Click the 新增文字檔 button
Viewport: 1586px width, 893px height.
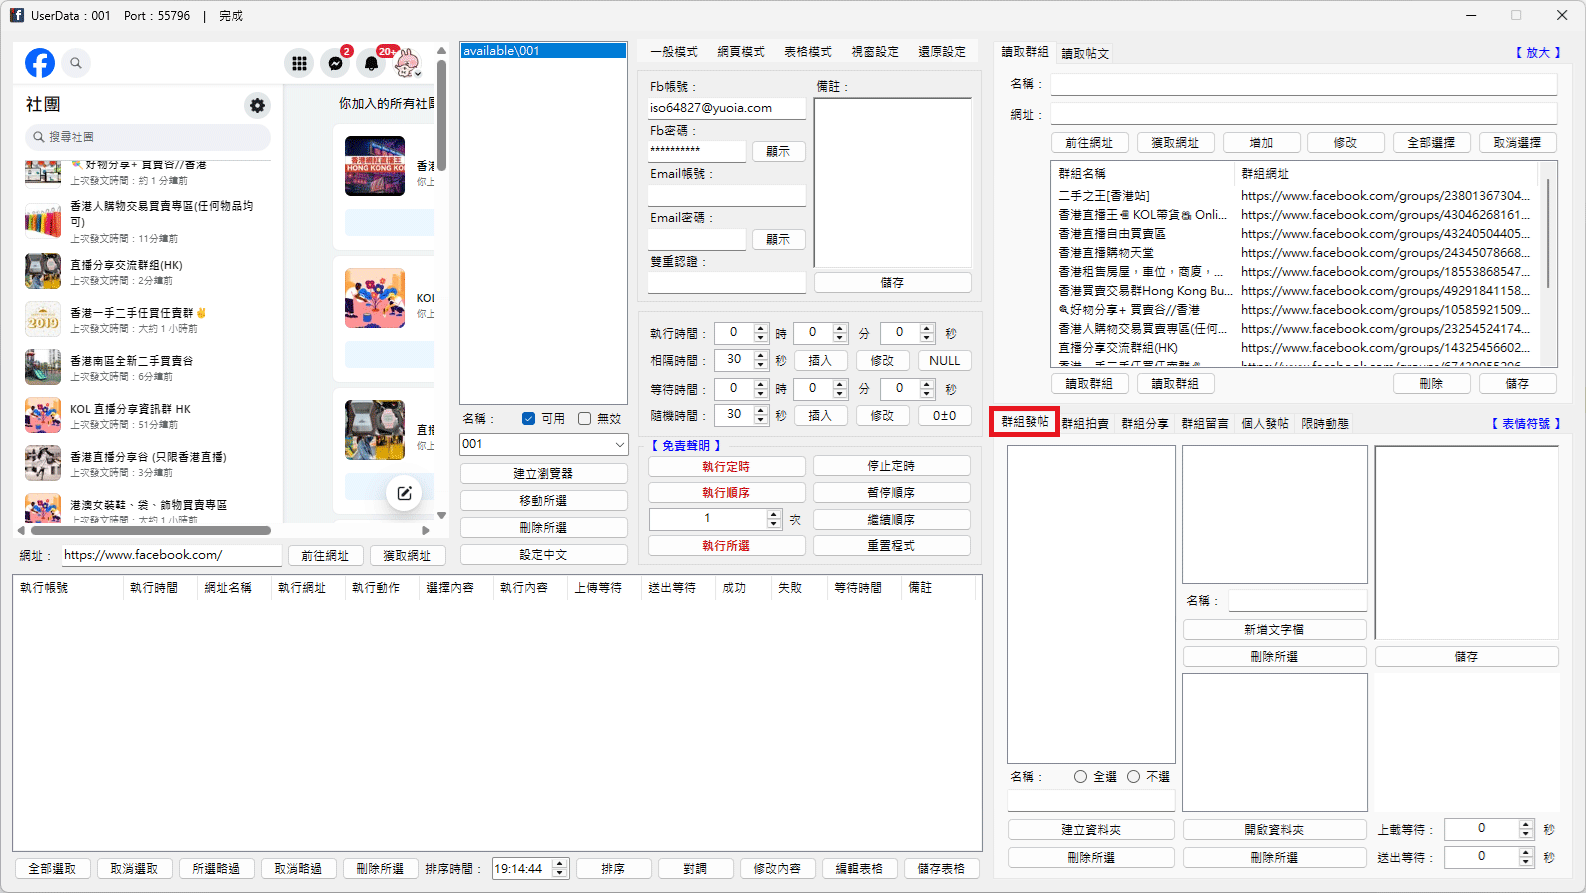click(x=1274, y=629)
